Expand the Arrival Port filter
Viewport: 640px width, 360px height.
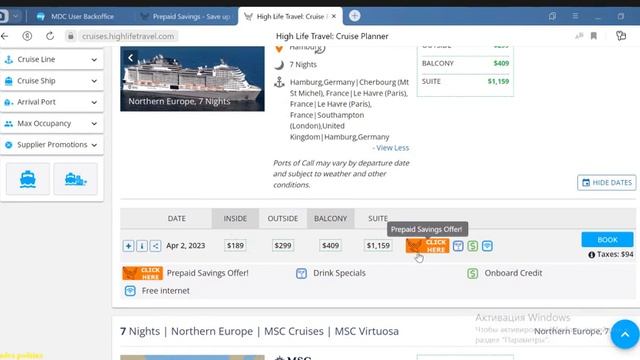click(x=51, y=102)
